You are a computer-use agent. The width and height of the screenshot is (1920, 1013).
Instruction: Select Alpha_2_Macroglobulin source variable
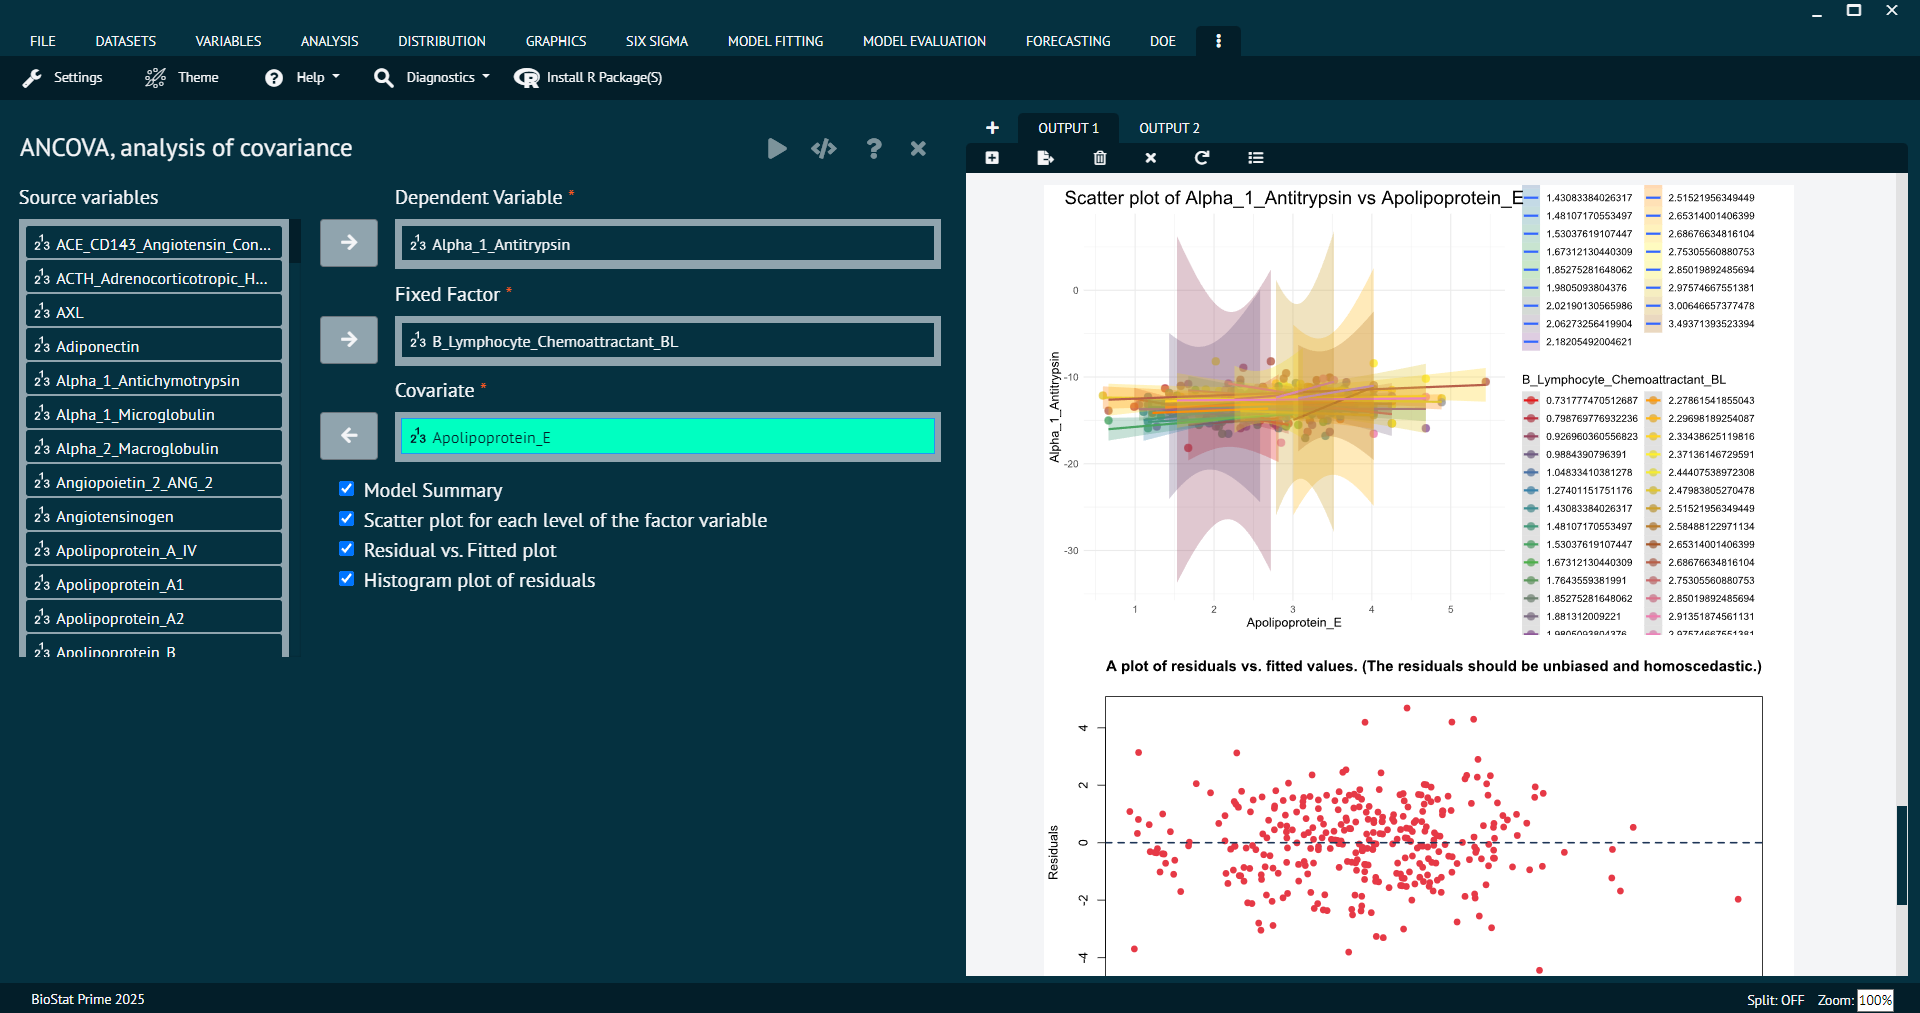click(x=154, y=448)
